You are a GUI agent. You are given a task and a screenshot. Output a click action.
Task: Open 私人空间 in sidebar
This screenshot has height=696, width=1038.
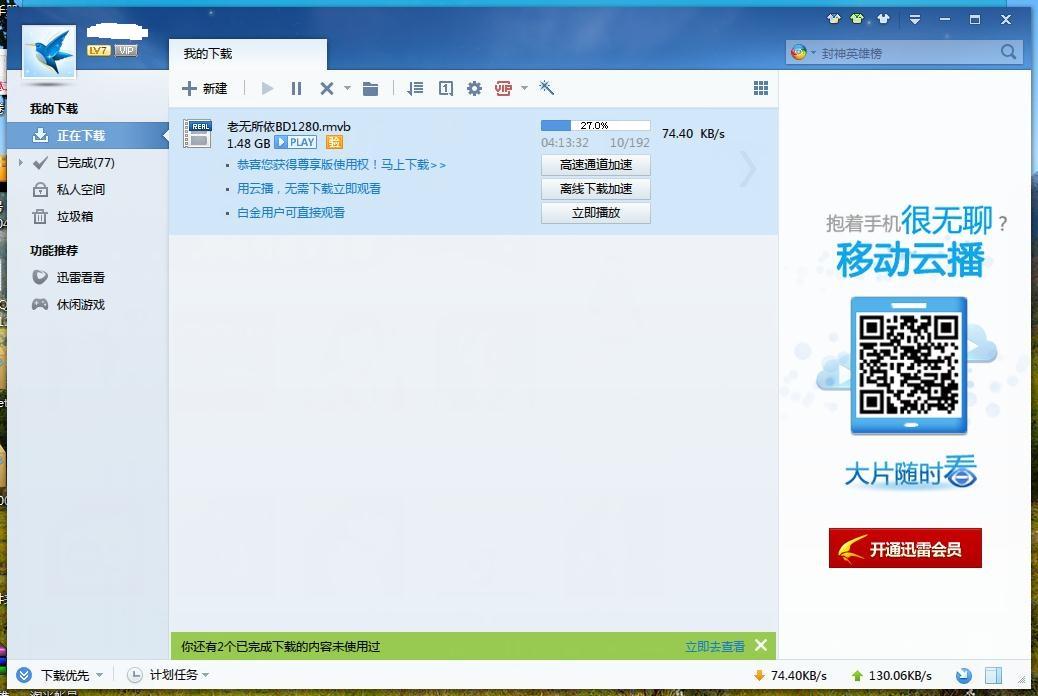pos(70,189)
